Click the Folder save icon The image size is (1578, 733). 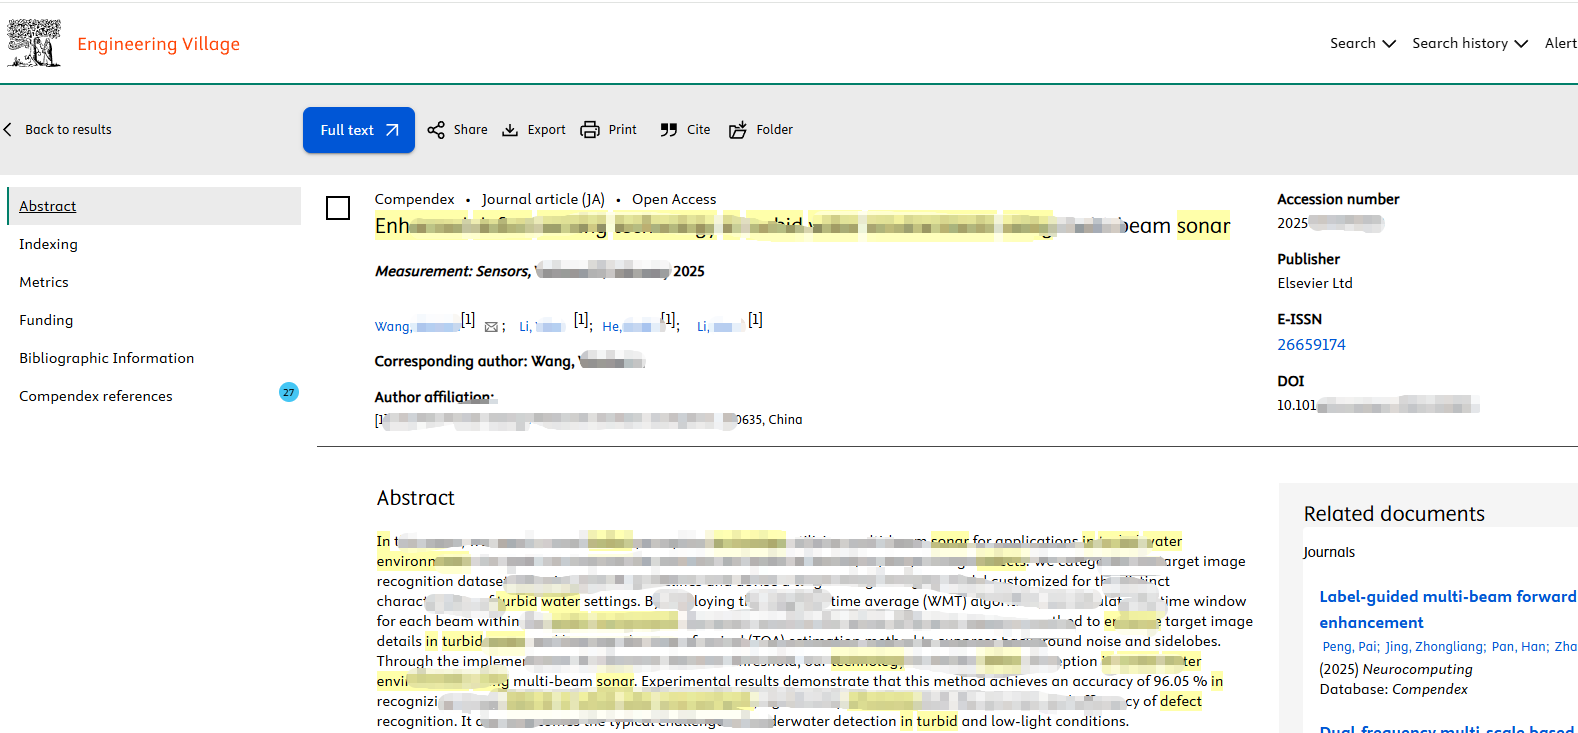738,130
